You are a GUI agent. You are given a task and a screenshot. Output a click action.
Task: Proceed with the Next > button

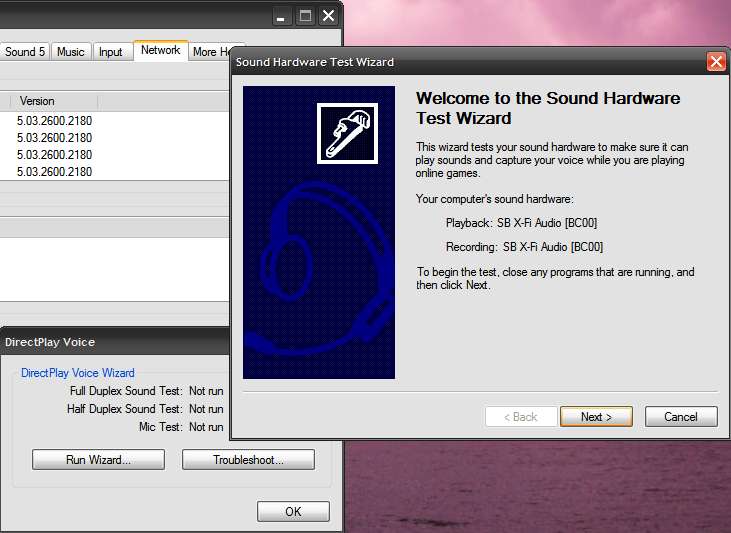click(x=596, y=417)
